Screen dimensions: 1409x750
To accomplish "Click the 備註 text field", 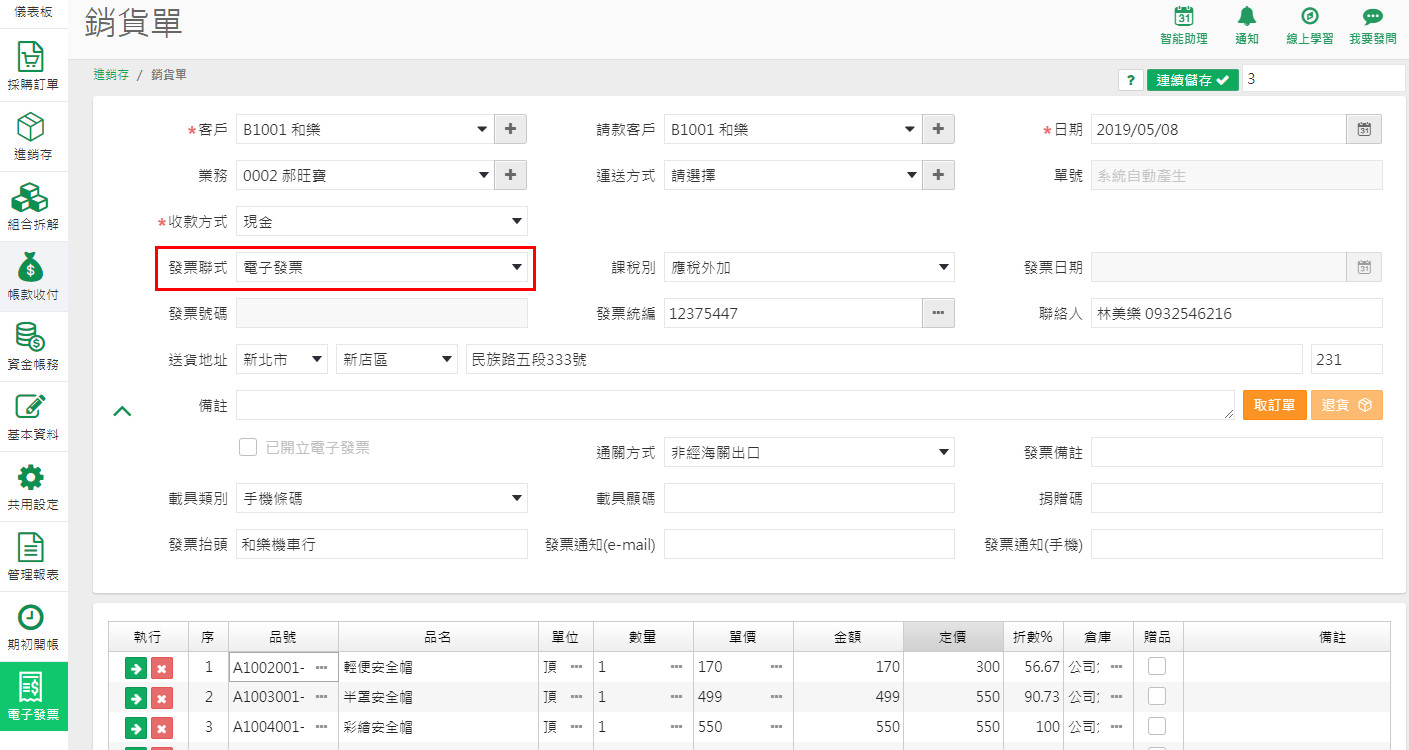I will point(735,405).
